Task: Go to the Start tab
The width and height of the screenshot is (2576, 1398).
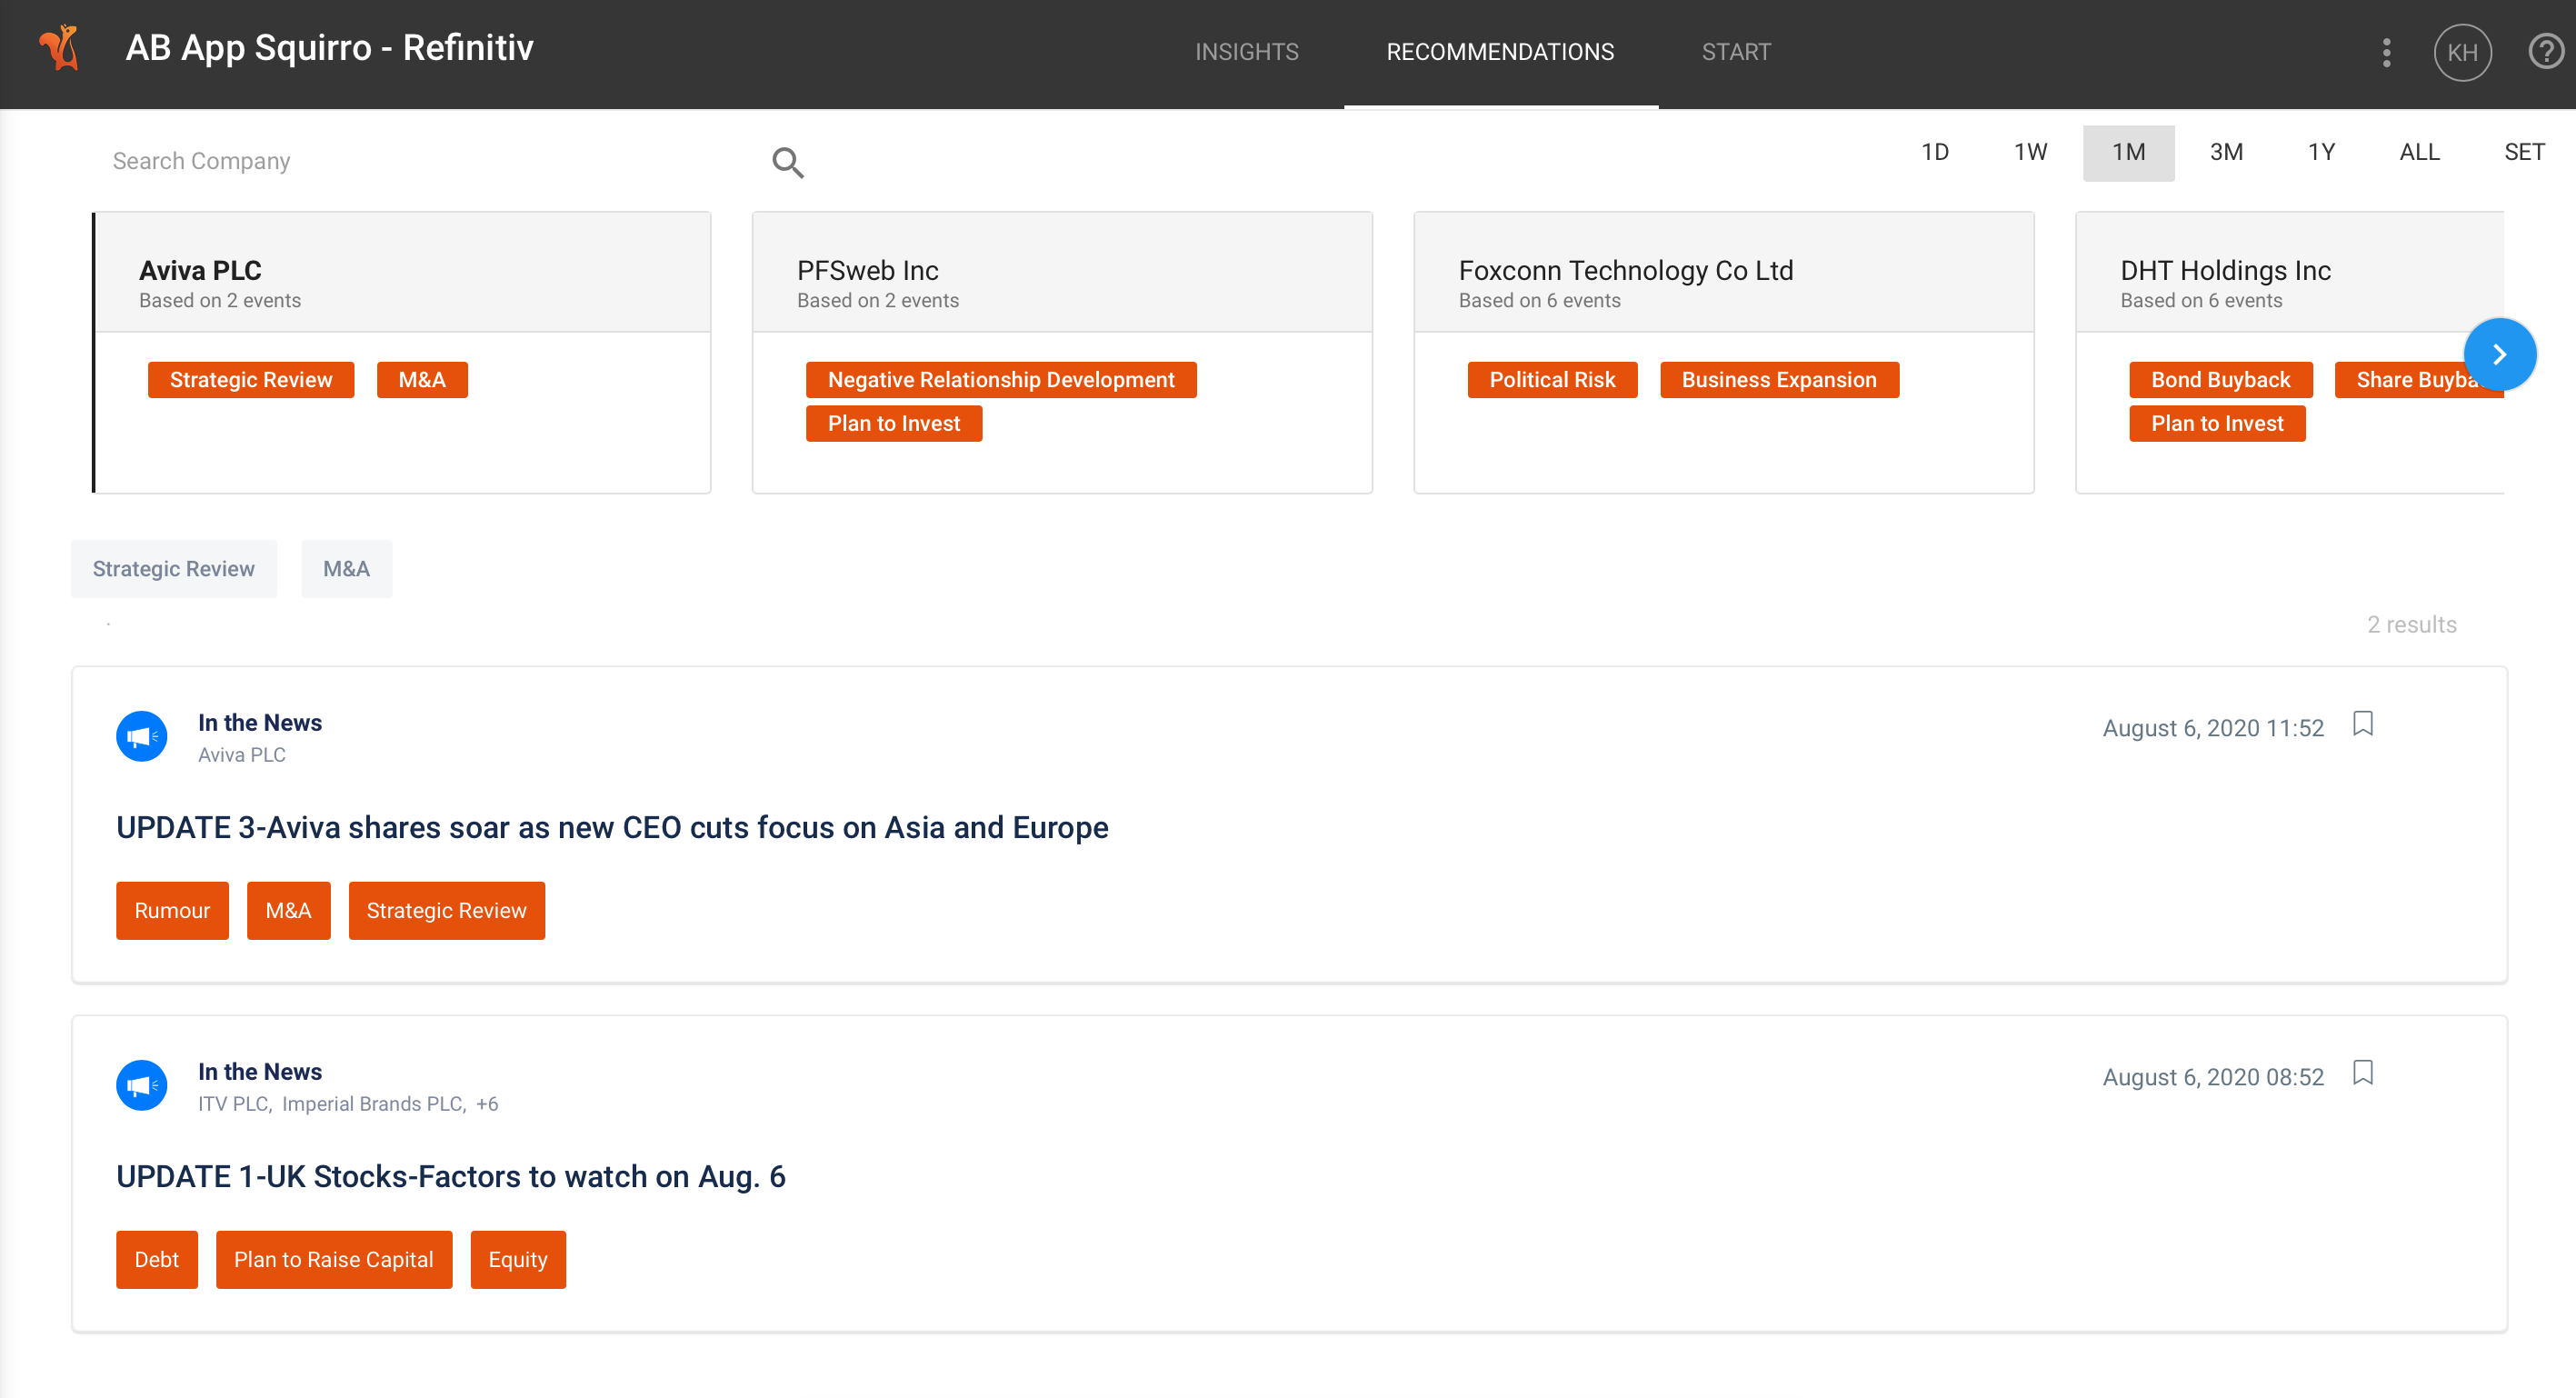Action: click(1736, 52)
